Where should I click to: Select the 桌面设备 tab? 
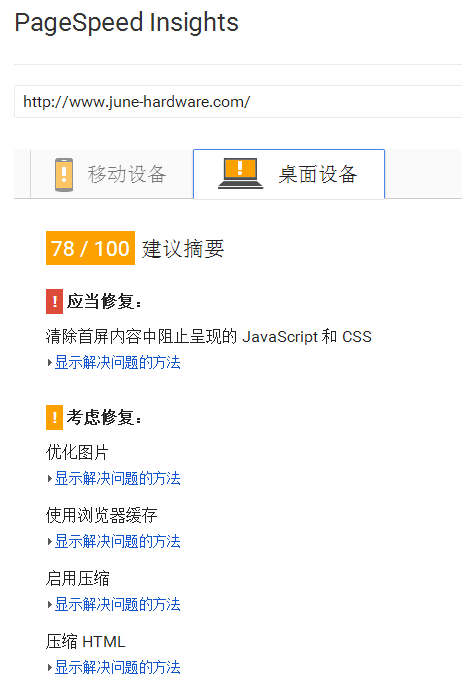pos(289,174)
